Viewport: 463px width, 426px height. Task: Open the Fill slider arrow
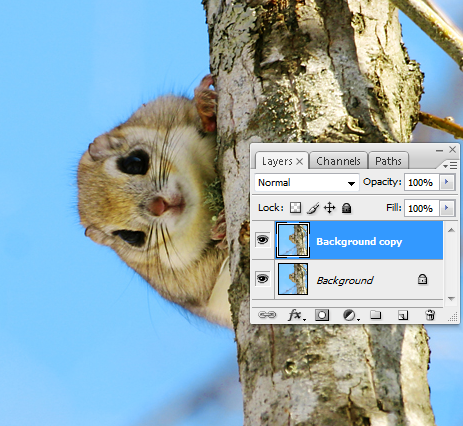click(x=447, y=208)
